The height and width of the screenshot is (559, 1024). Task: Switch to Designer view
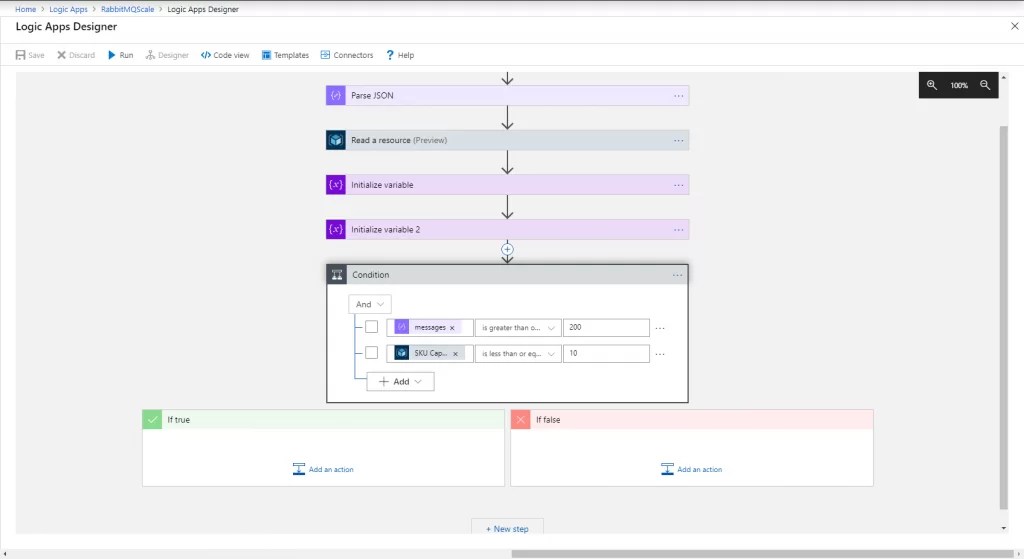click(x=167, y=55)
